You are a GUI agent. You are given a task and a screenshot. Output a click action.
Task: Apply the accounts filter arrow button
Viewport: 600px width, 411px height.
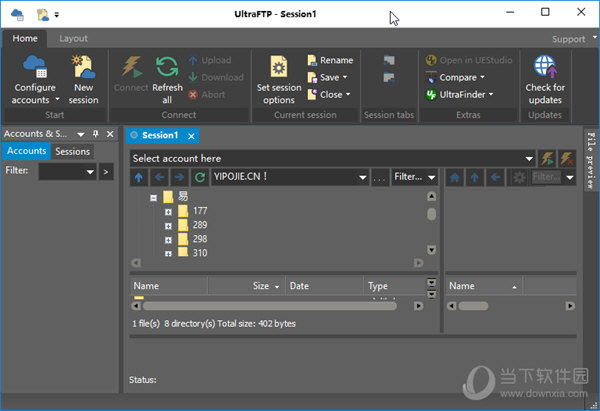pos(106,171)
